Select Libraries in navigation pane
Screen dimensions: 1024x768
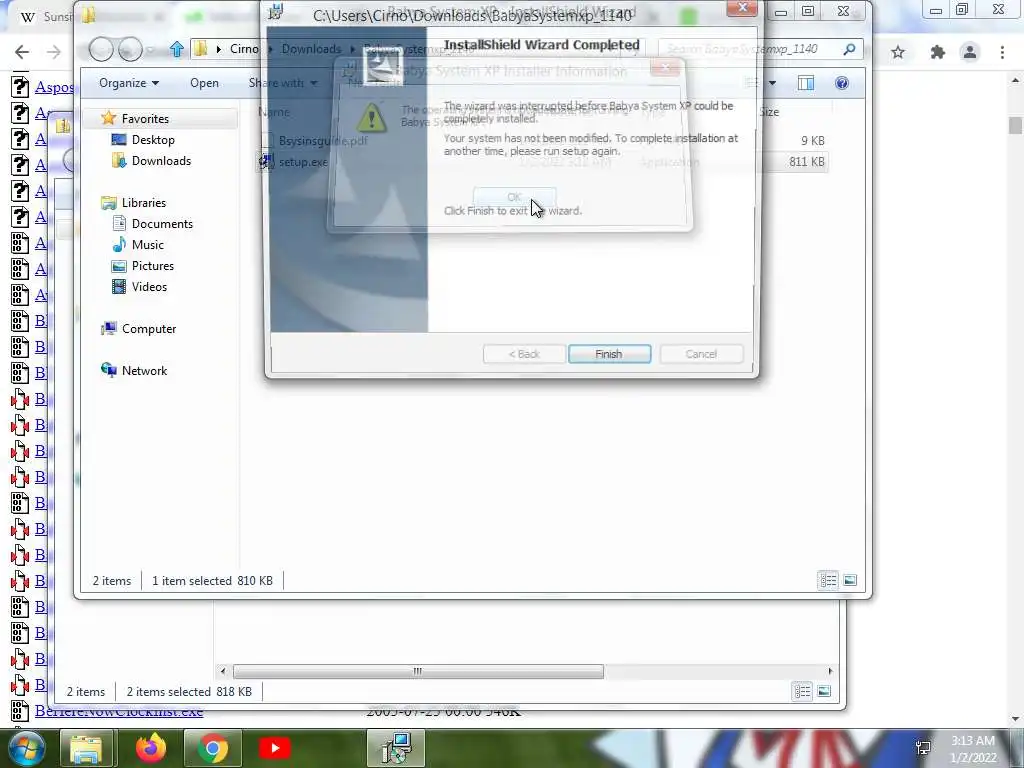pyautogui.click(x=144, y=202)
